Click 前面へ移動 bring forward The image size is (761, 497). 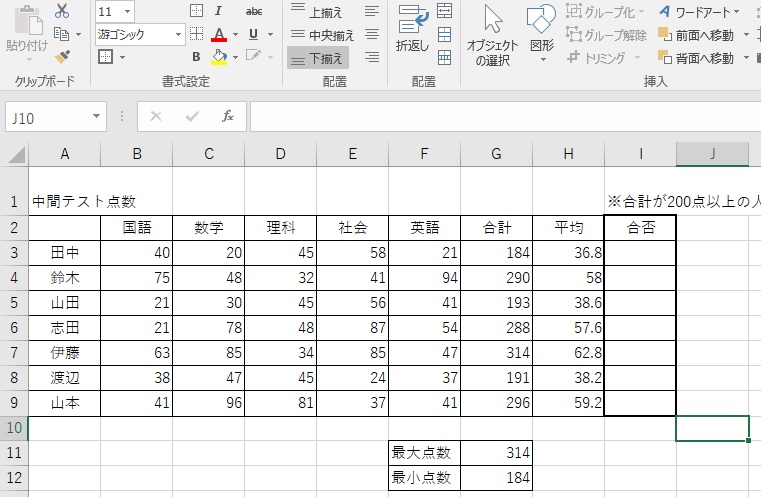(x=695, y=35)
